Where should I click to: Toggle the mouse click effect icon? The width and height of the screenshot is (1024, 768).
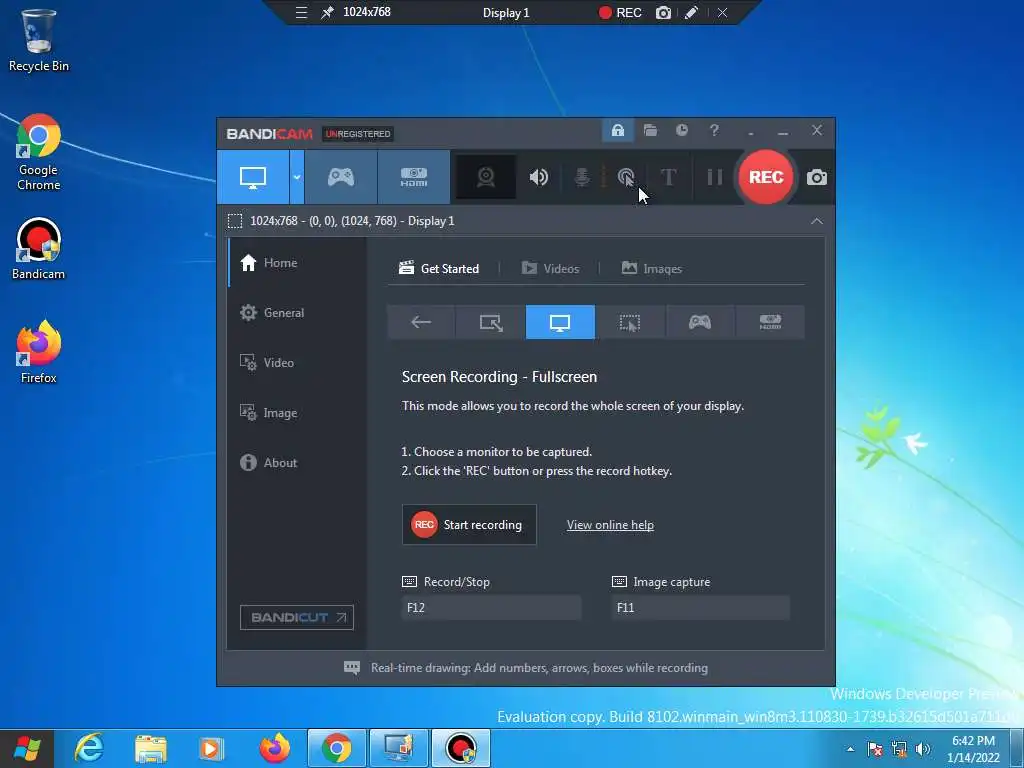[626, 177]
